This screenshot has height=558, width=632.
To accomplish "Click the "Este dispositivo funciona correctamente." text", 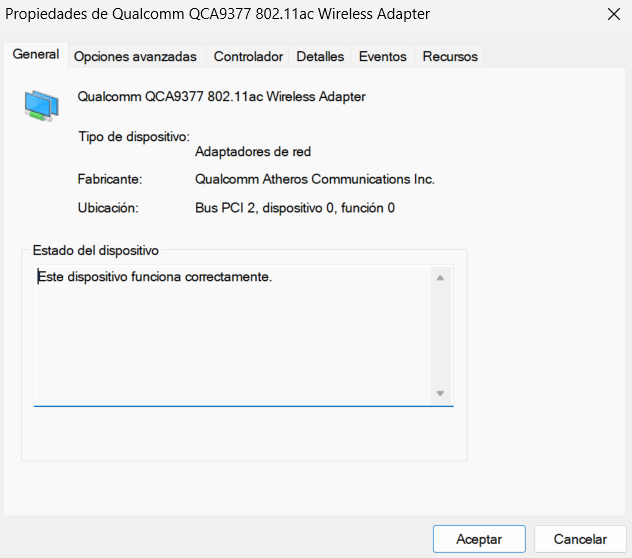I will [x=155, y=277].
